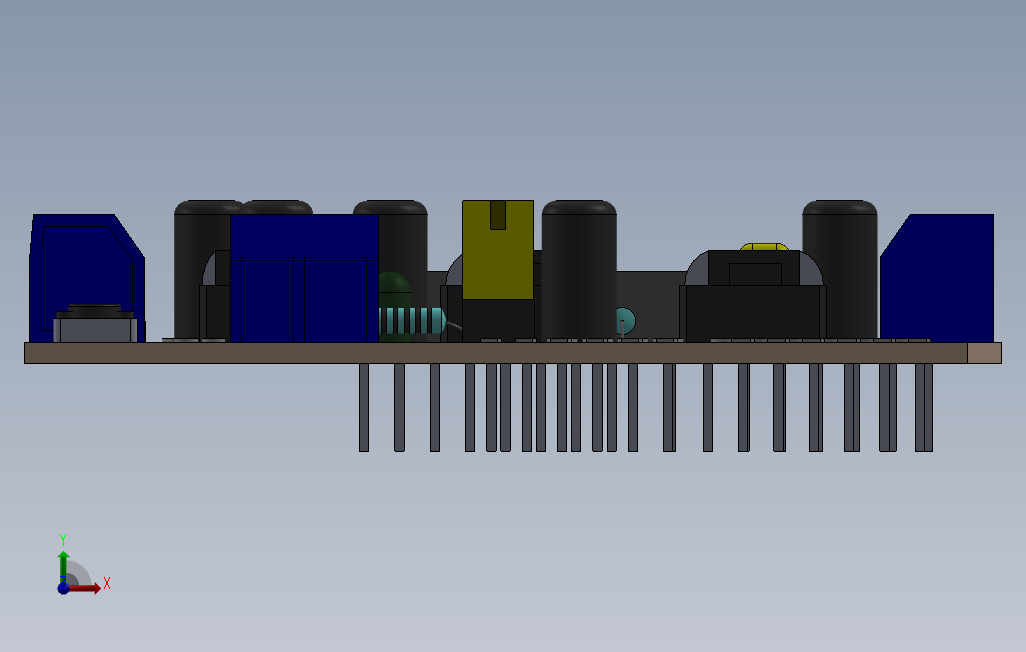Select the black capacitor right of the yellow component

(579, 270)
